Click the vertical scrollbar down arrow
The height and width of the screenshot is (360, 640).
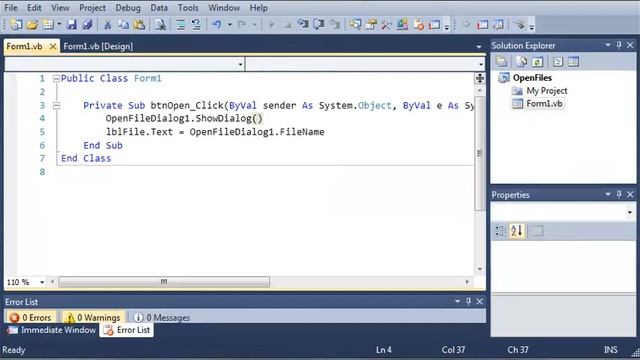click(480, 269)
